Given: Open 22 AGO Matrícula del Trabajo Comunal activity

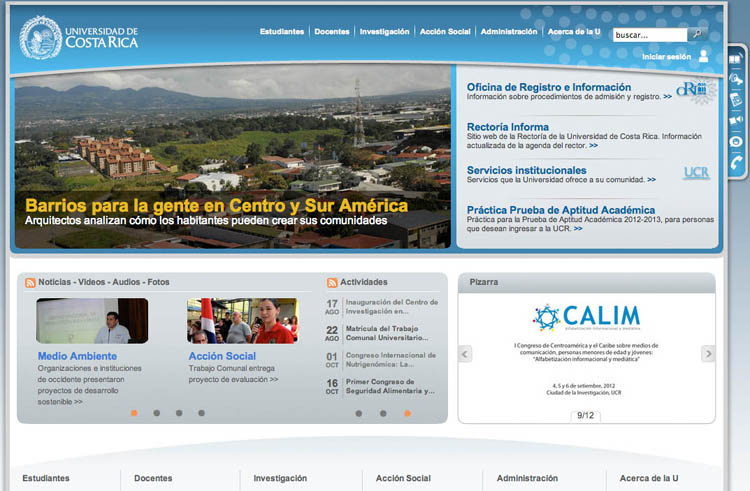Looking at the screenshot, I should 377,333.
